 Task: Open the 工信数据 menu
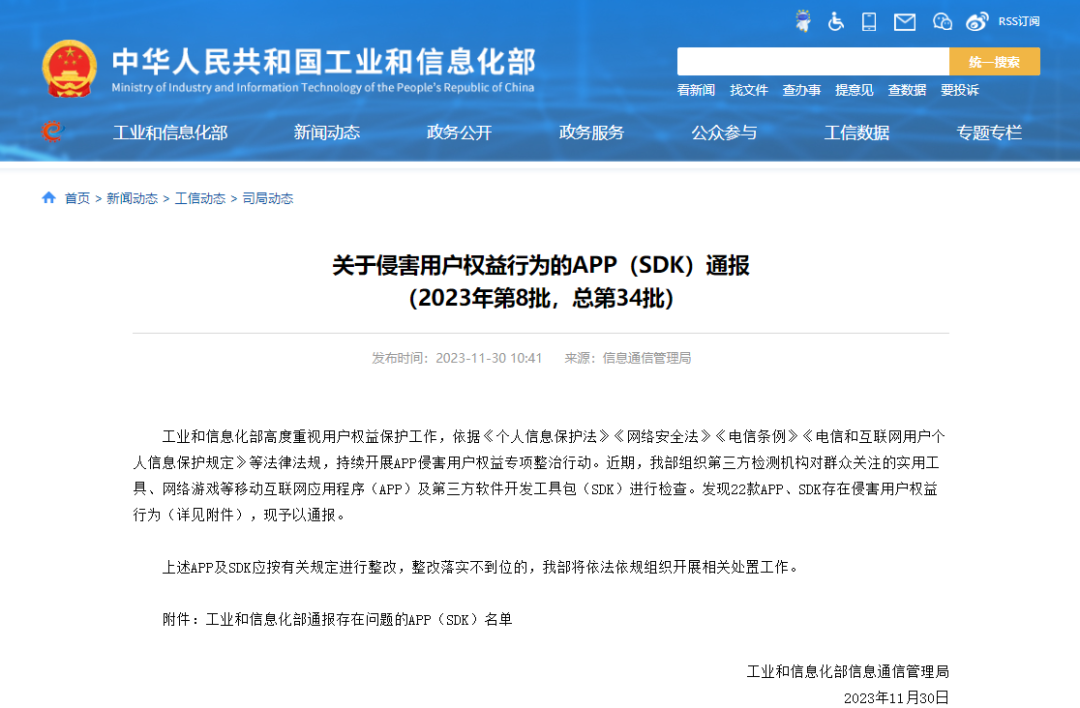856,132
